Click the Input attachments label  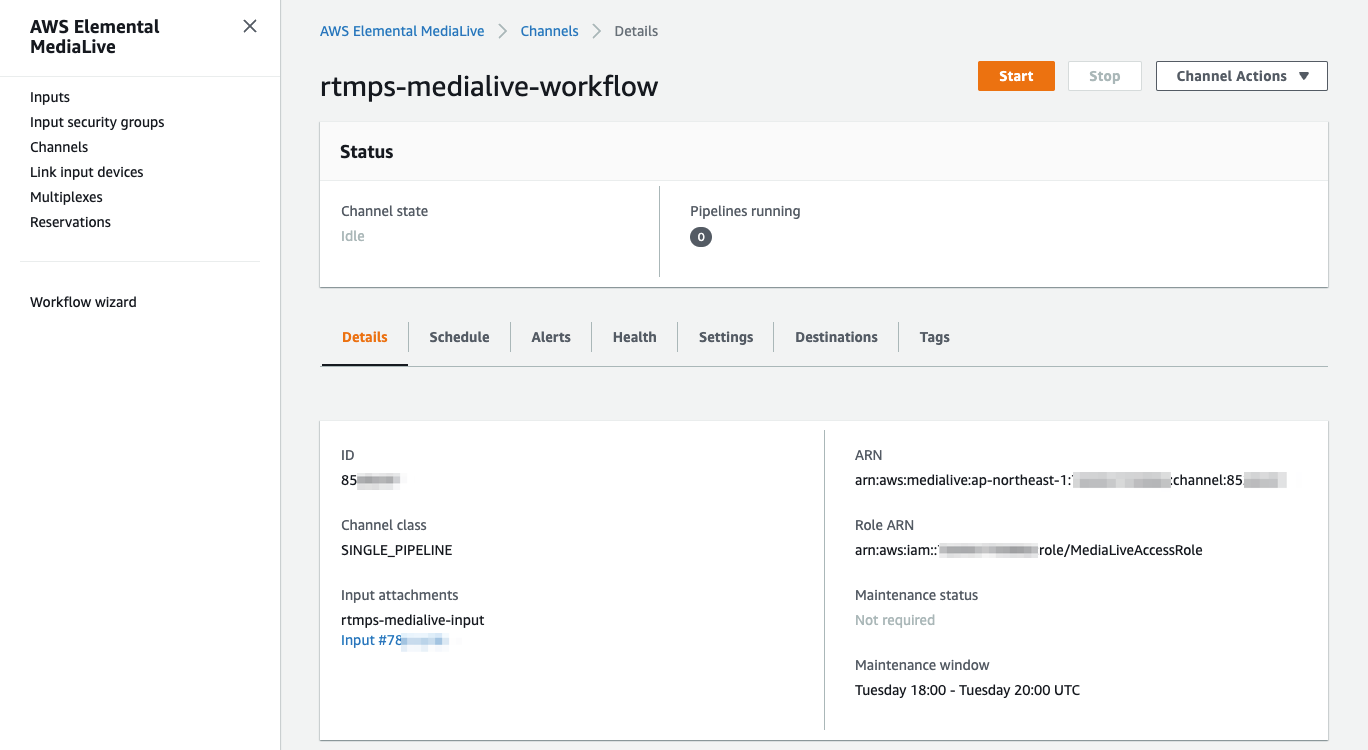pos(400,595)
